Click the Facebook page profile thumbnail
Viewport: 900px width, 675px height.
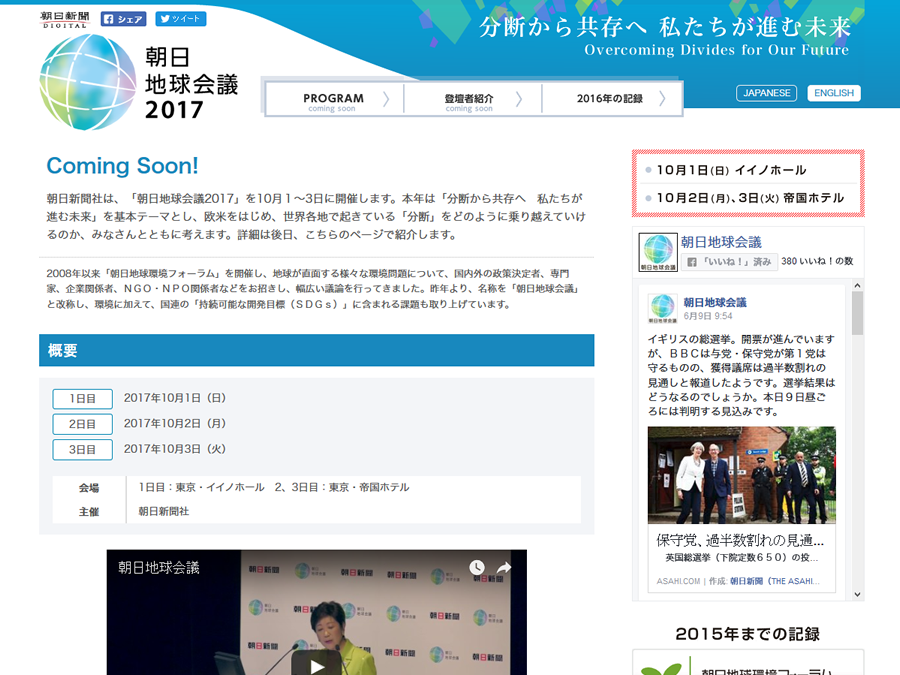658,252
